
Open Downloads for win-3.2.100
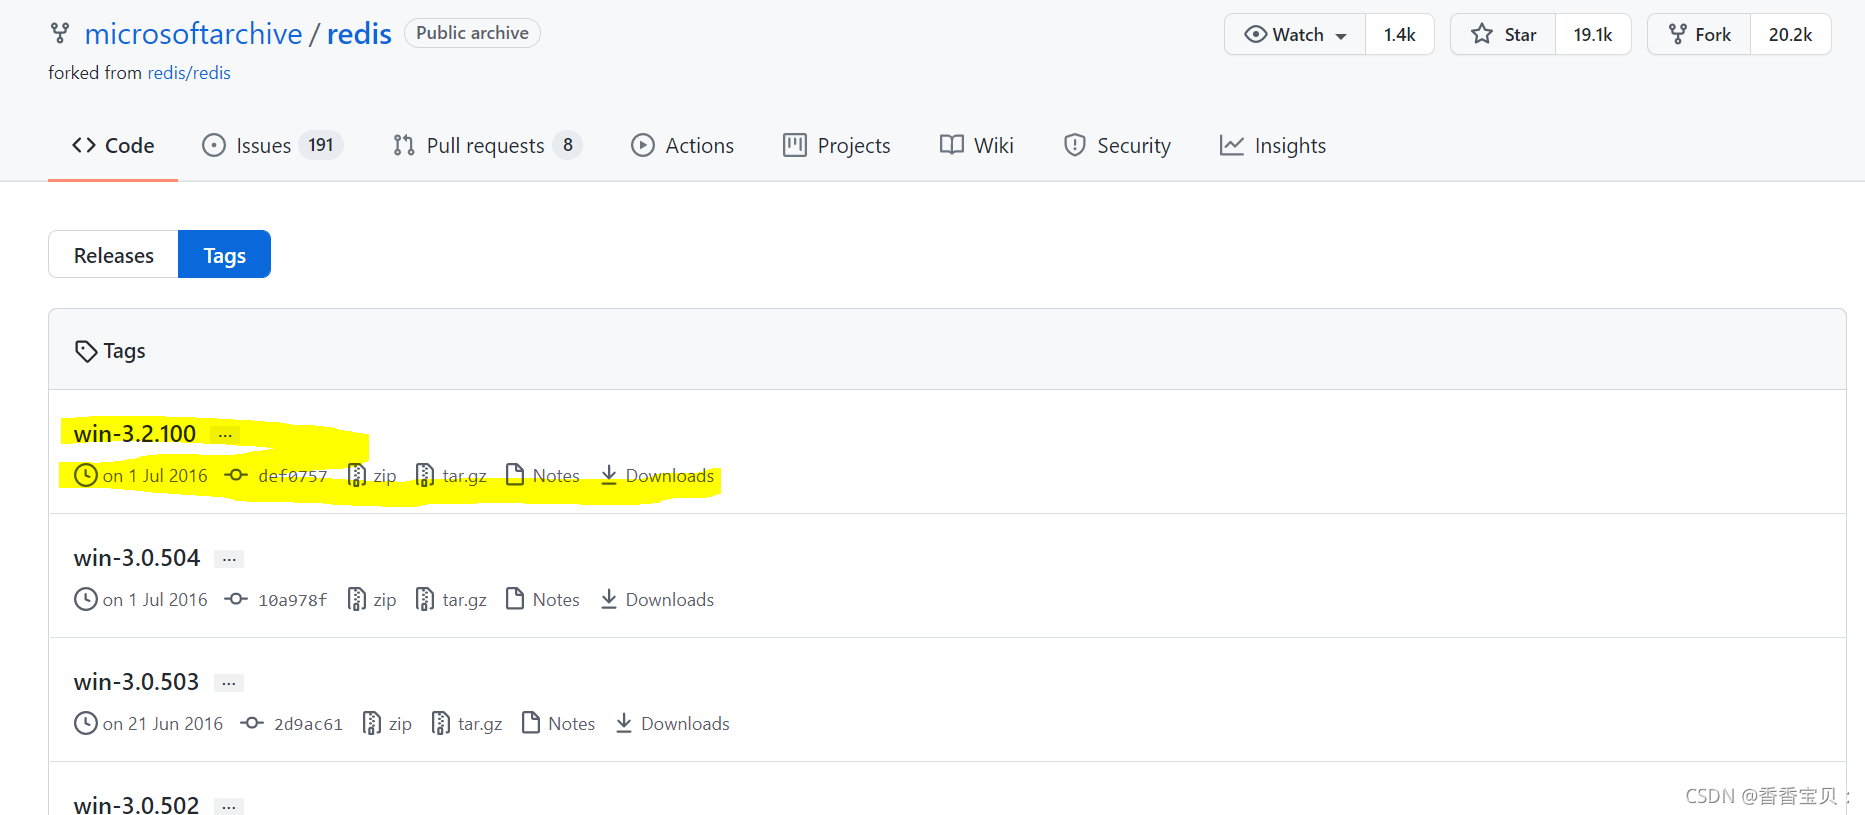coord(657,475)
